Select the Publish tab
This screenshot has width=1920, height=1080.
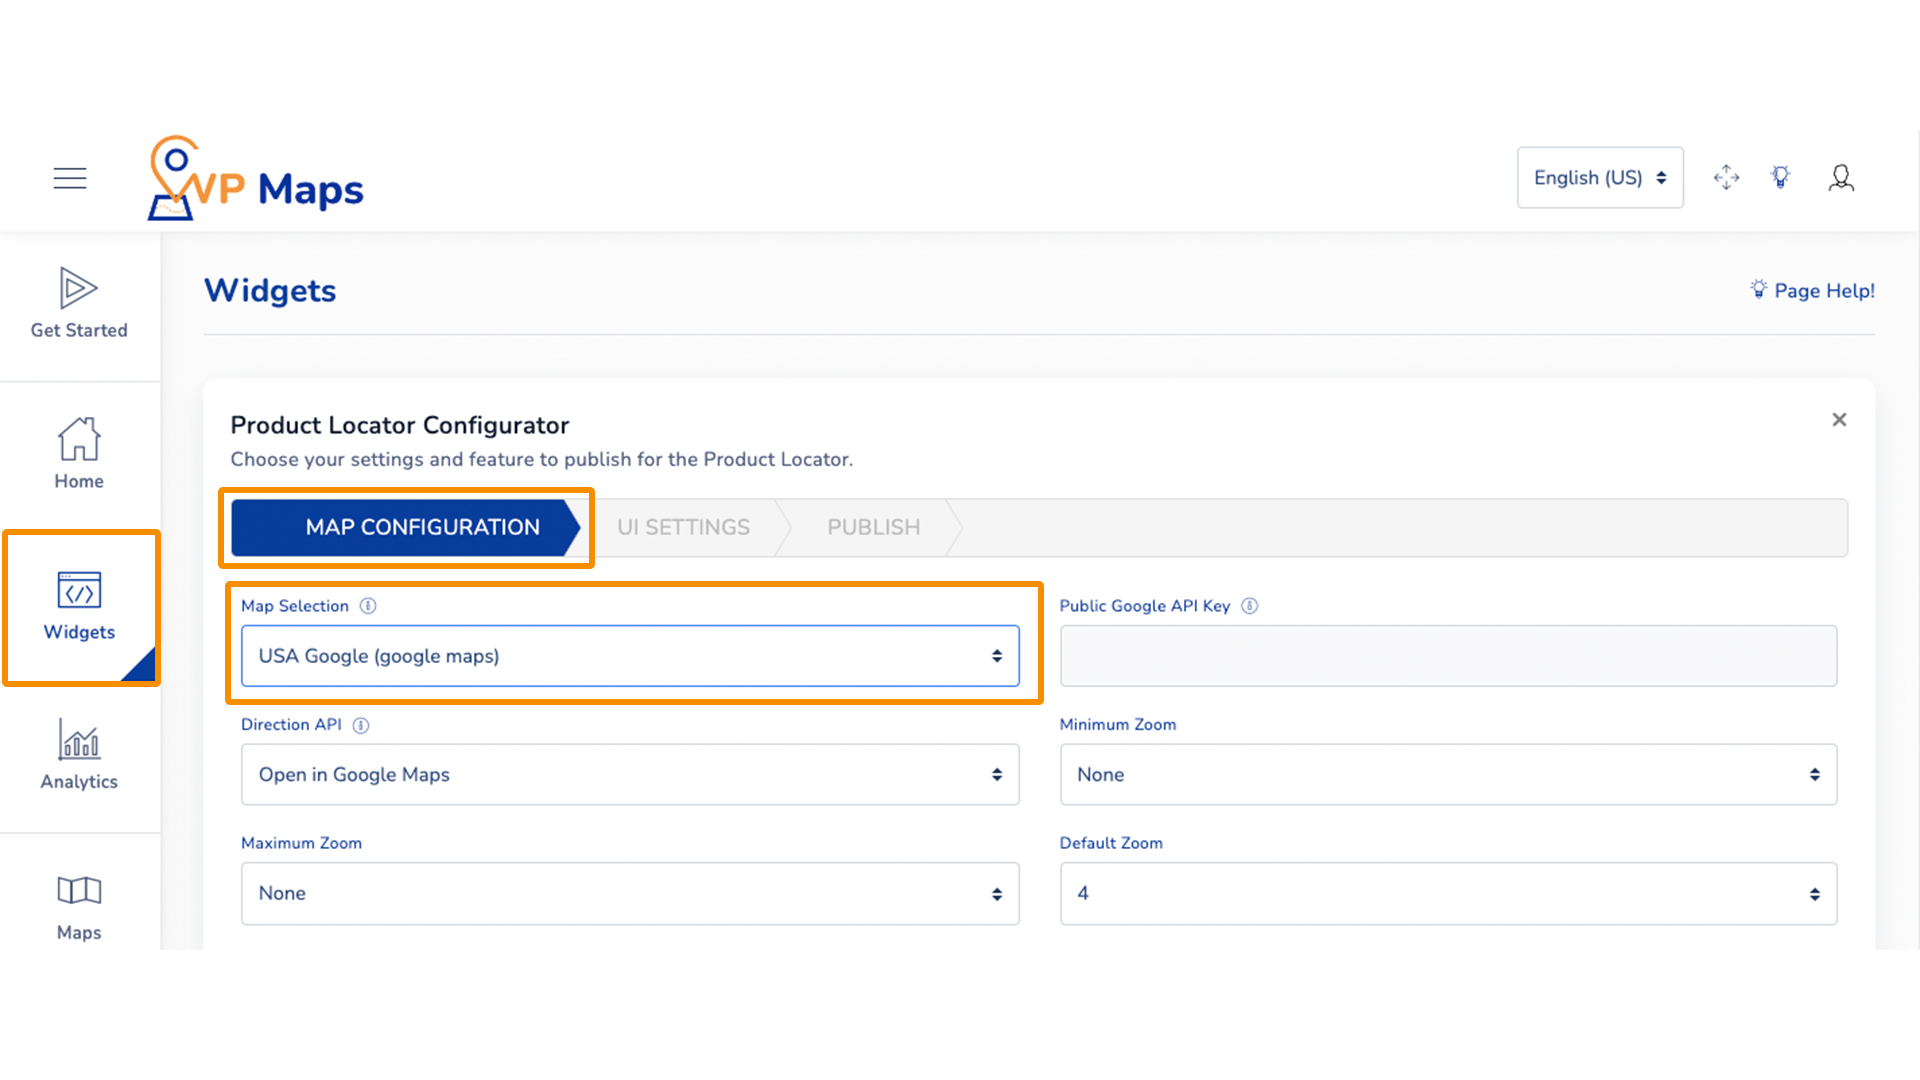tap(872, 527)
